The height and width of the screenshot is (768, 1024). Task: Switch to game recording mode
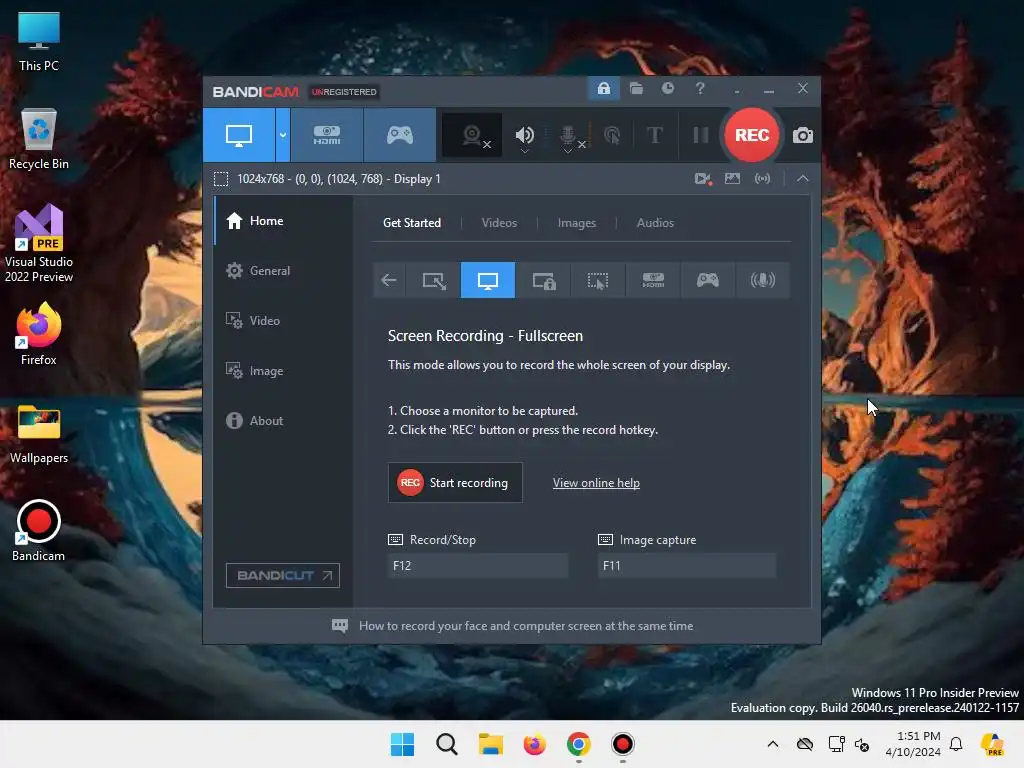click(400, 135)
